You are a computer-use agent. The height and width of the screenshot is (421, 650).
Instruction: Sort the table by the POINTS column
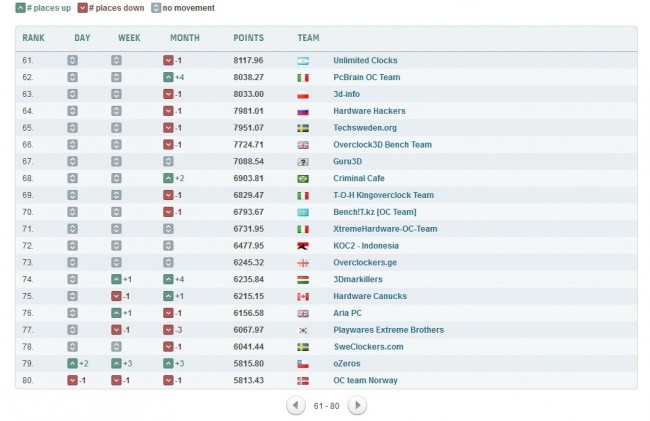[248, 38]
